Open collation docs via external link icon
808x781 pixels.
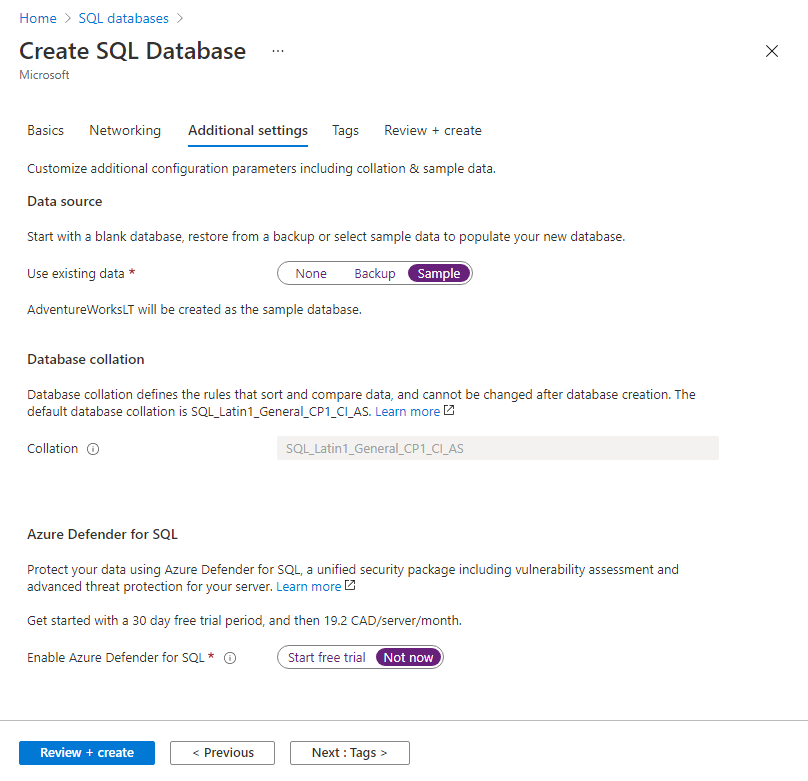point(450,411)
